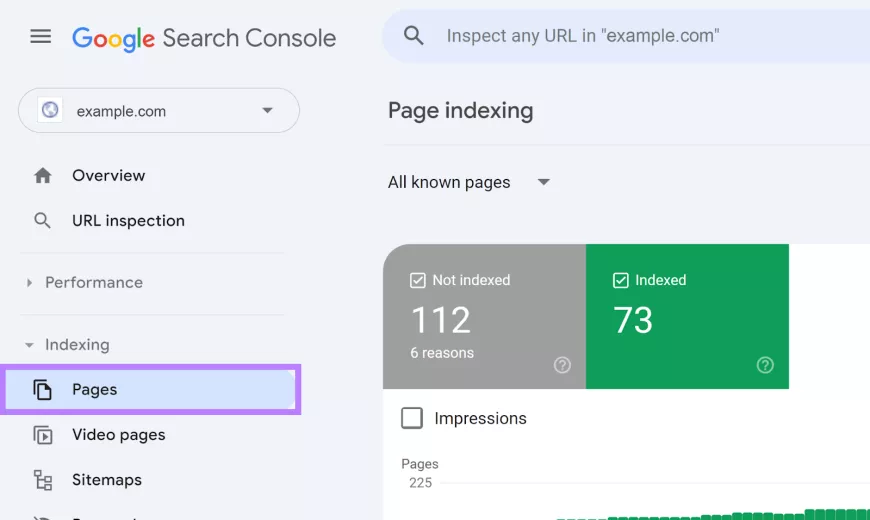Uncheck the Not indexed checkbox

[418, 280]
